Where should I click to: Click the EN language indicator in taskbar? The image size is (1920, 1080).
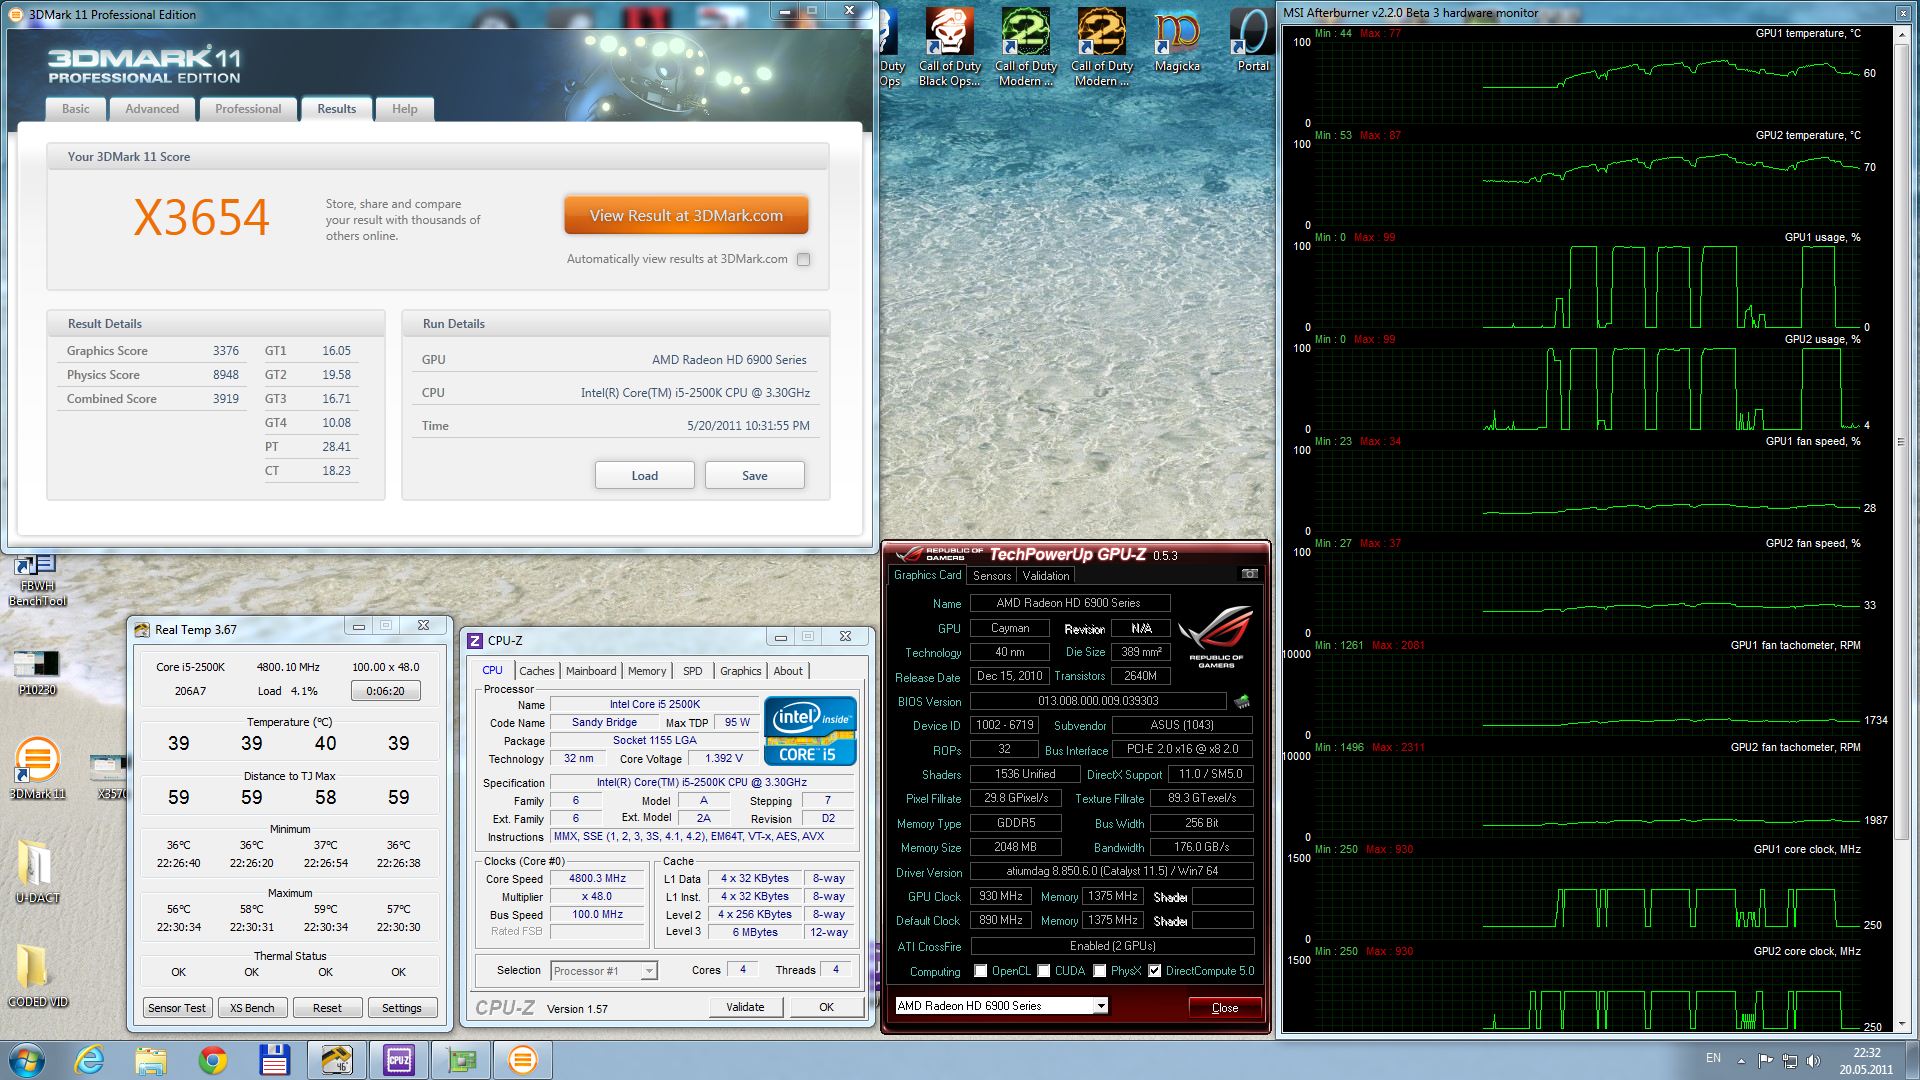(1713, 1058)
